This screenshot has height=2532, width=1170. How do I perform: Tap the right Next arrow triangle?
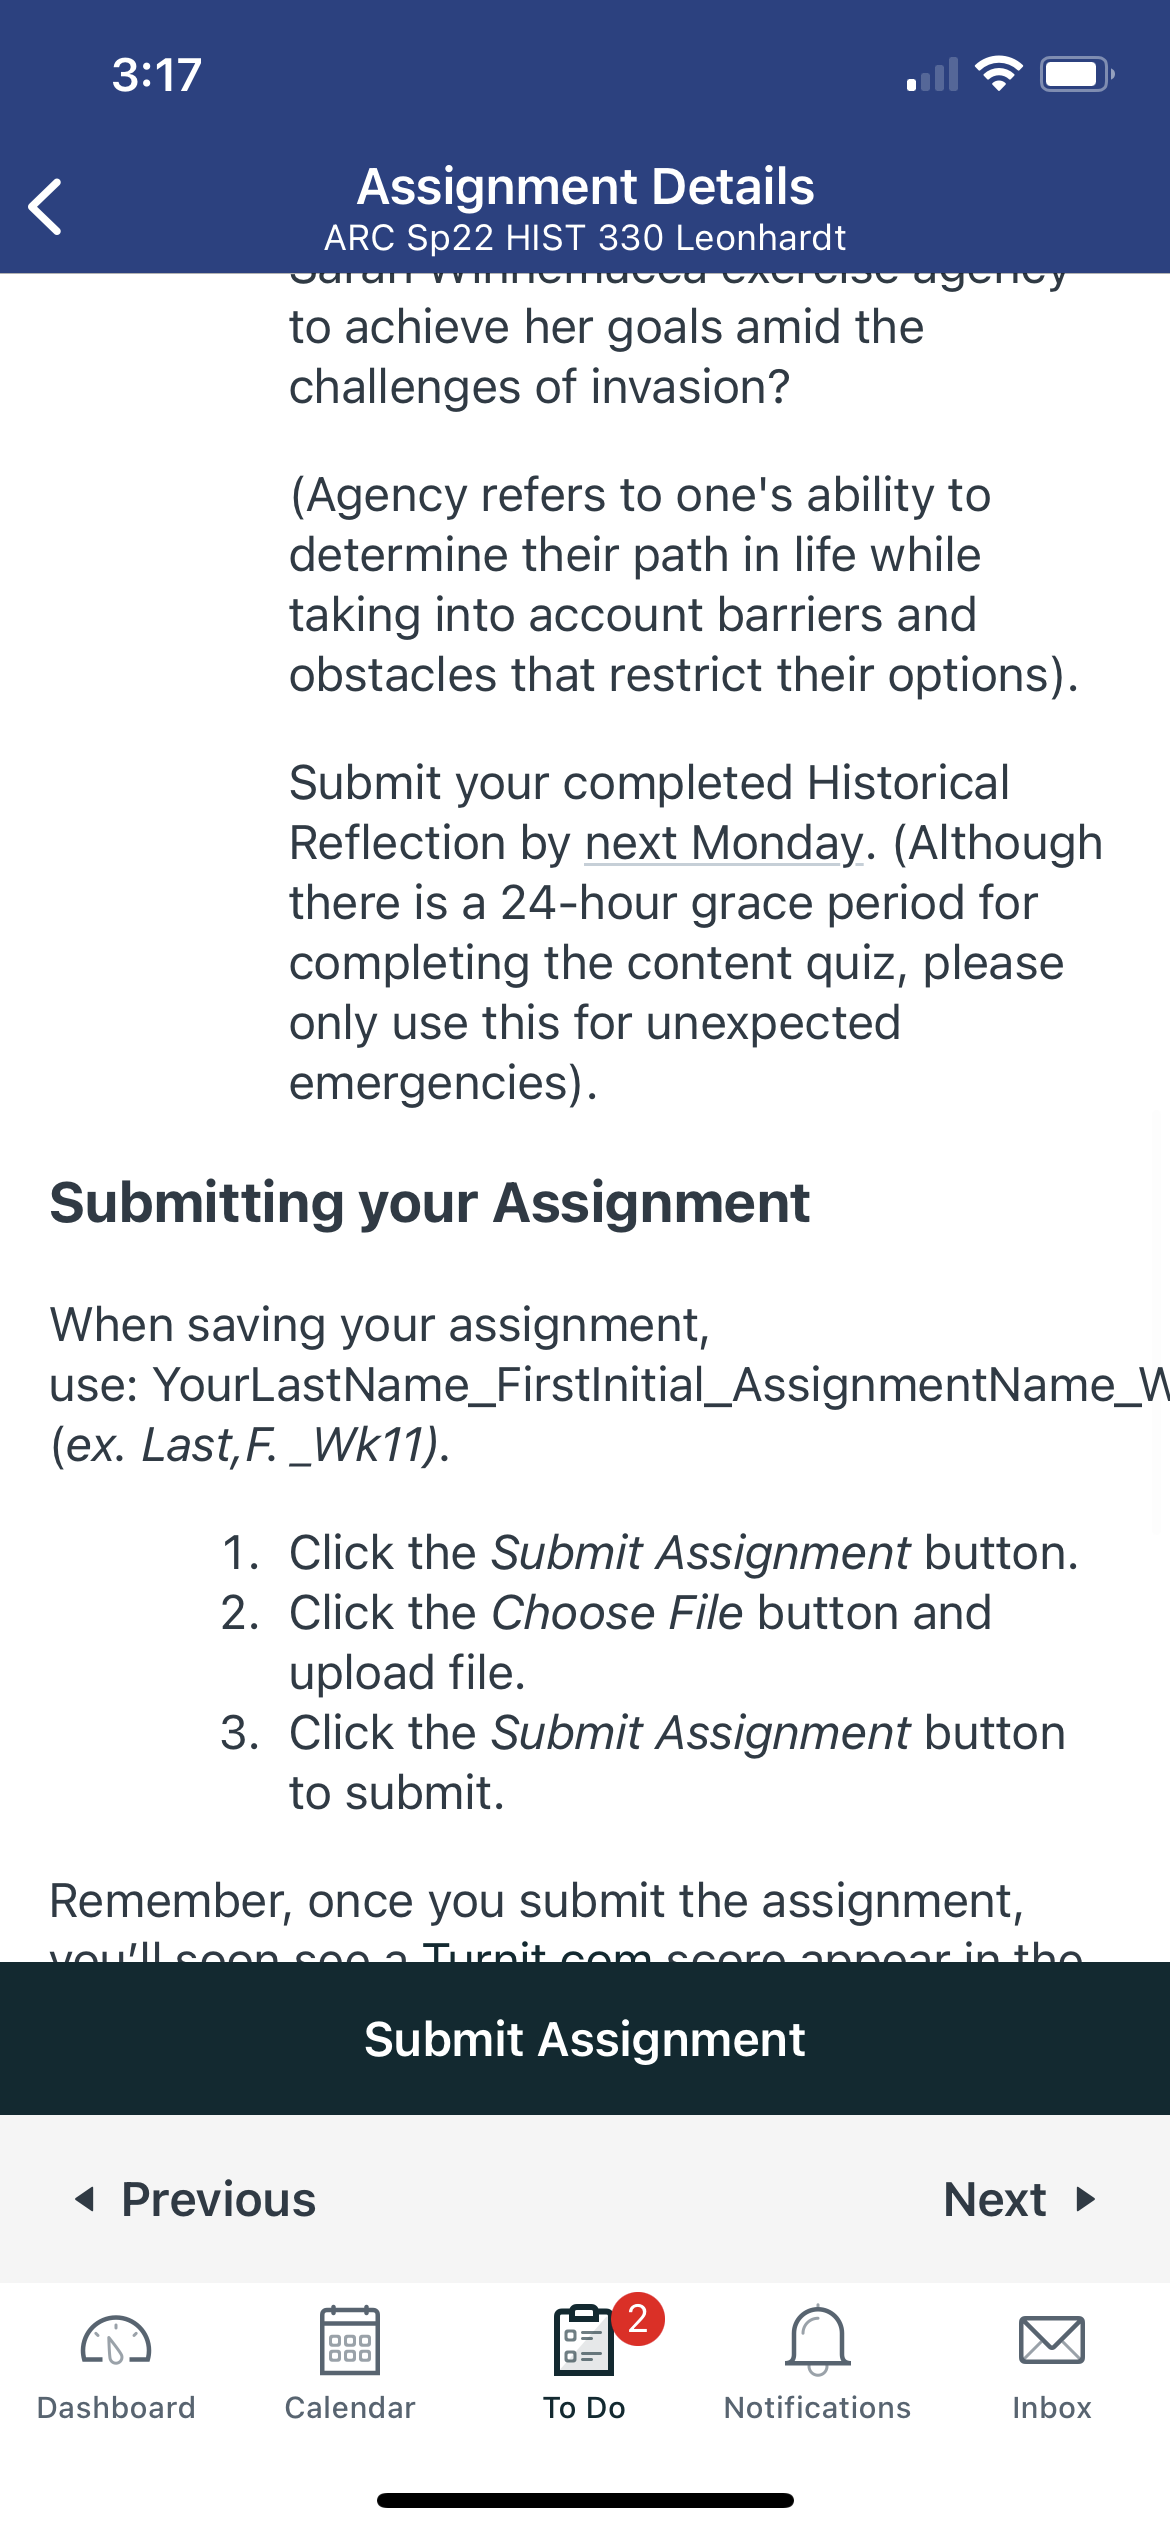[x=1086, y=2199]
